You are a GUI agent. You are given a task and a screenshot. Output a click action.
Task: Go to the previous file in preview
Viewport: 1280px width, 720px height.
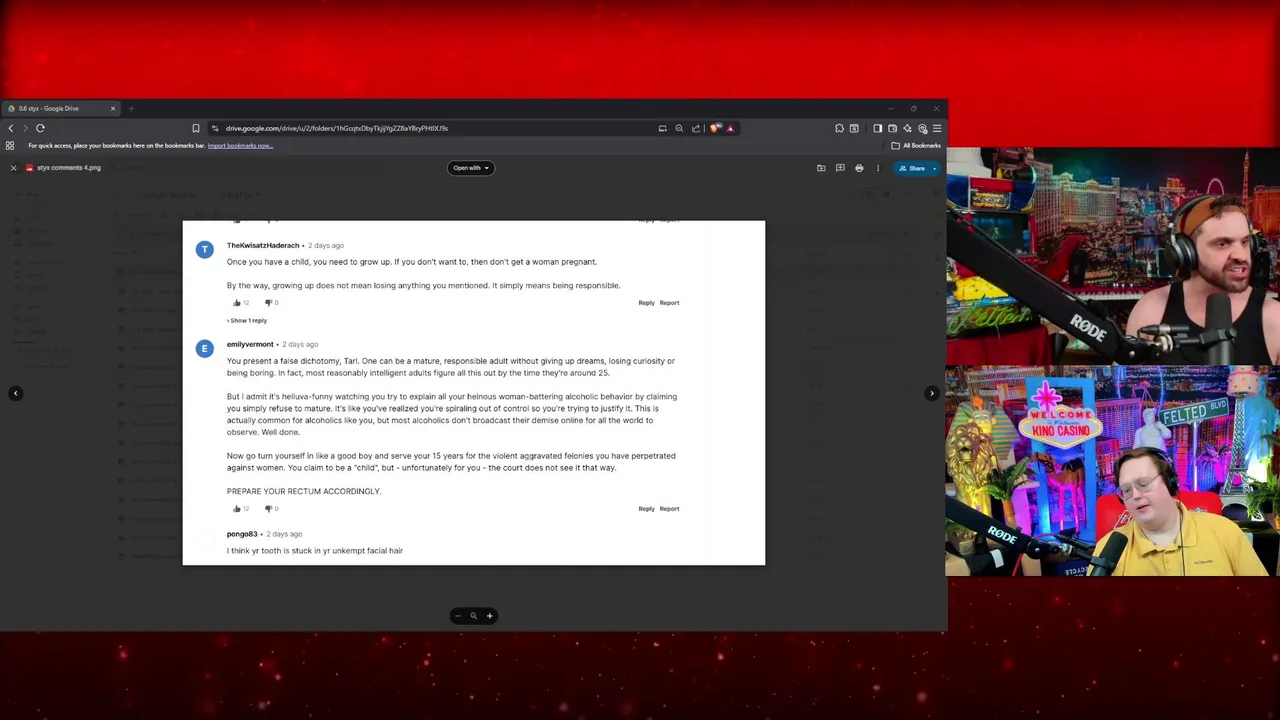click(16, 393)
